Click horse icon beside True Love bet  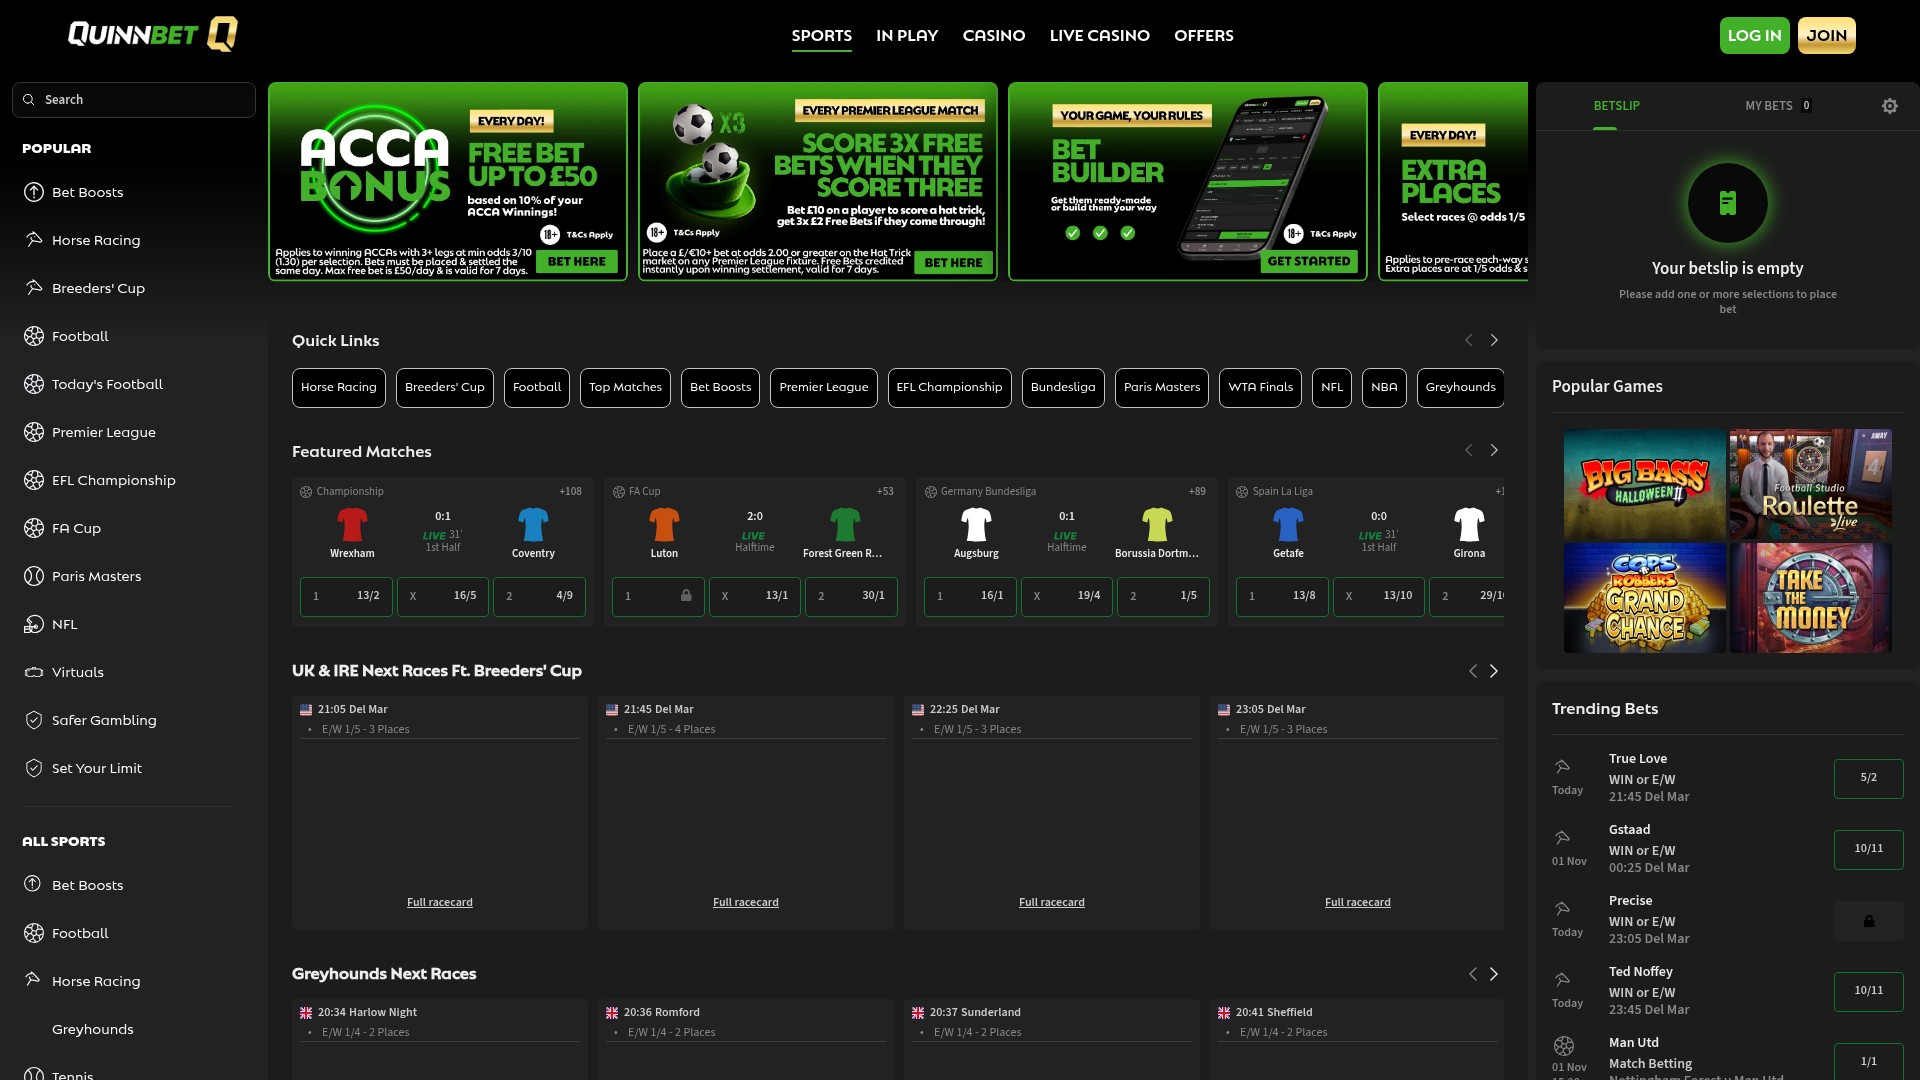coord(1562,767)
